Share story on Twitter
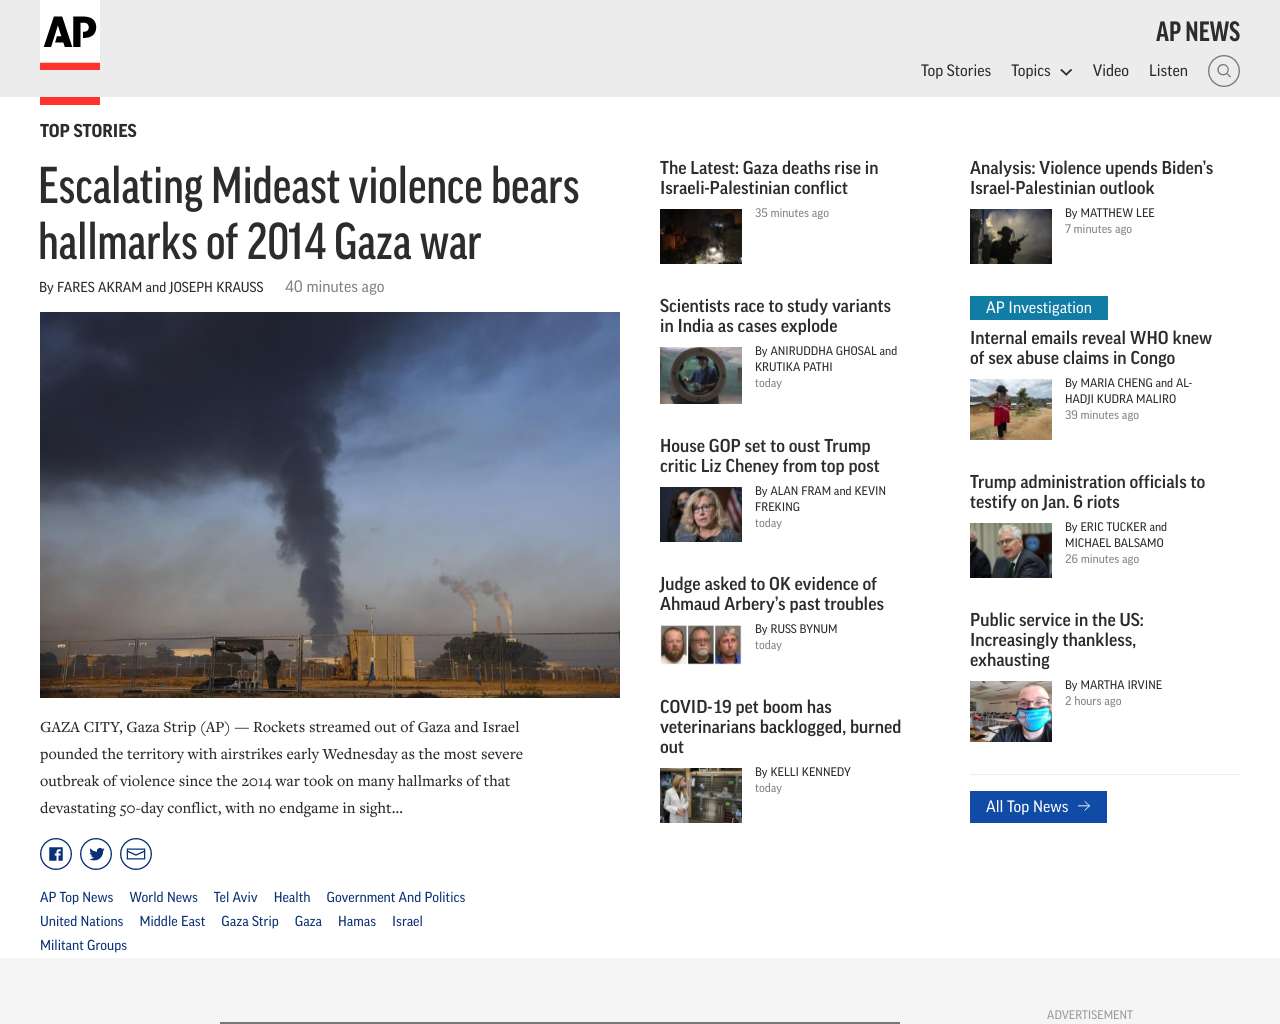Image resolution: width=1280 pixels, height=1024 pixels. (x=96, y=854)
